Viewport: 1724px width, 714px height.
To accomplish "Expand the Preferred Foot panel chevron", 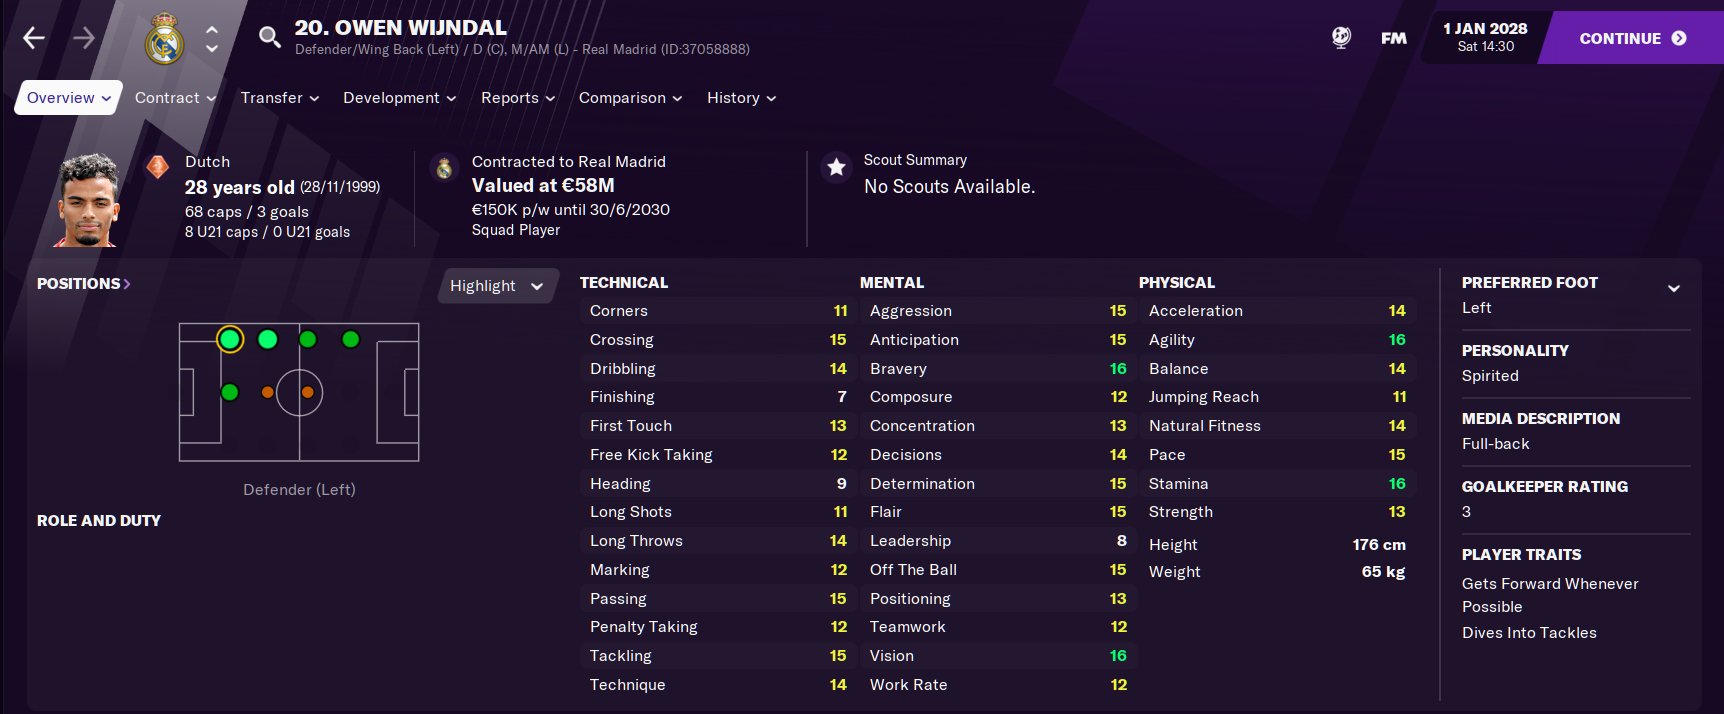I will (x=1673, y=289).
